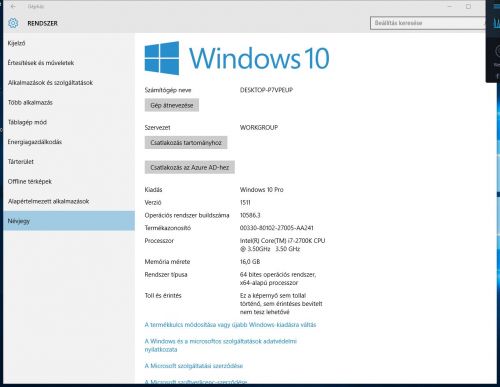Click the WORKGROUP value
This screenshot has width=500, height=387.
[x=259, y=127]
